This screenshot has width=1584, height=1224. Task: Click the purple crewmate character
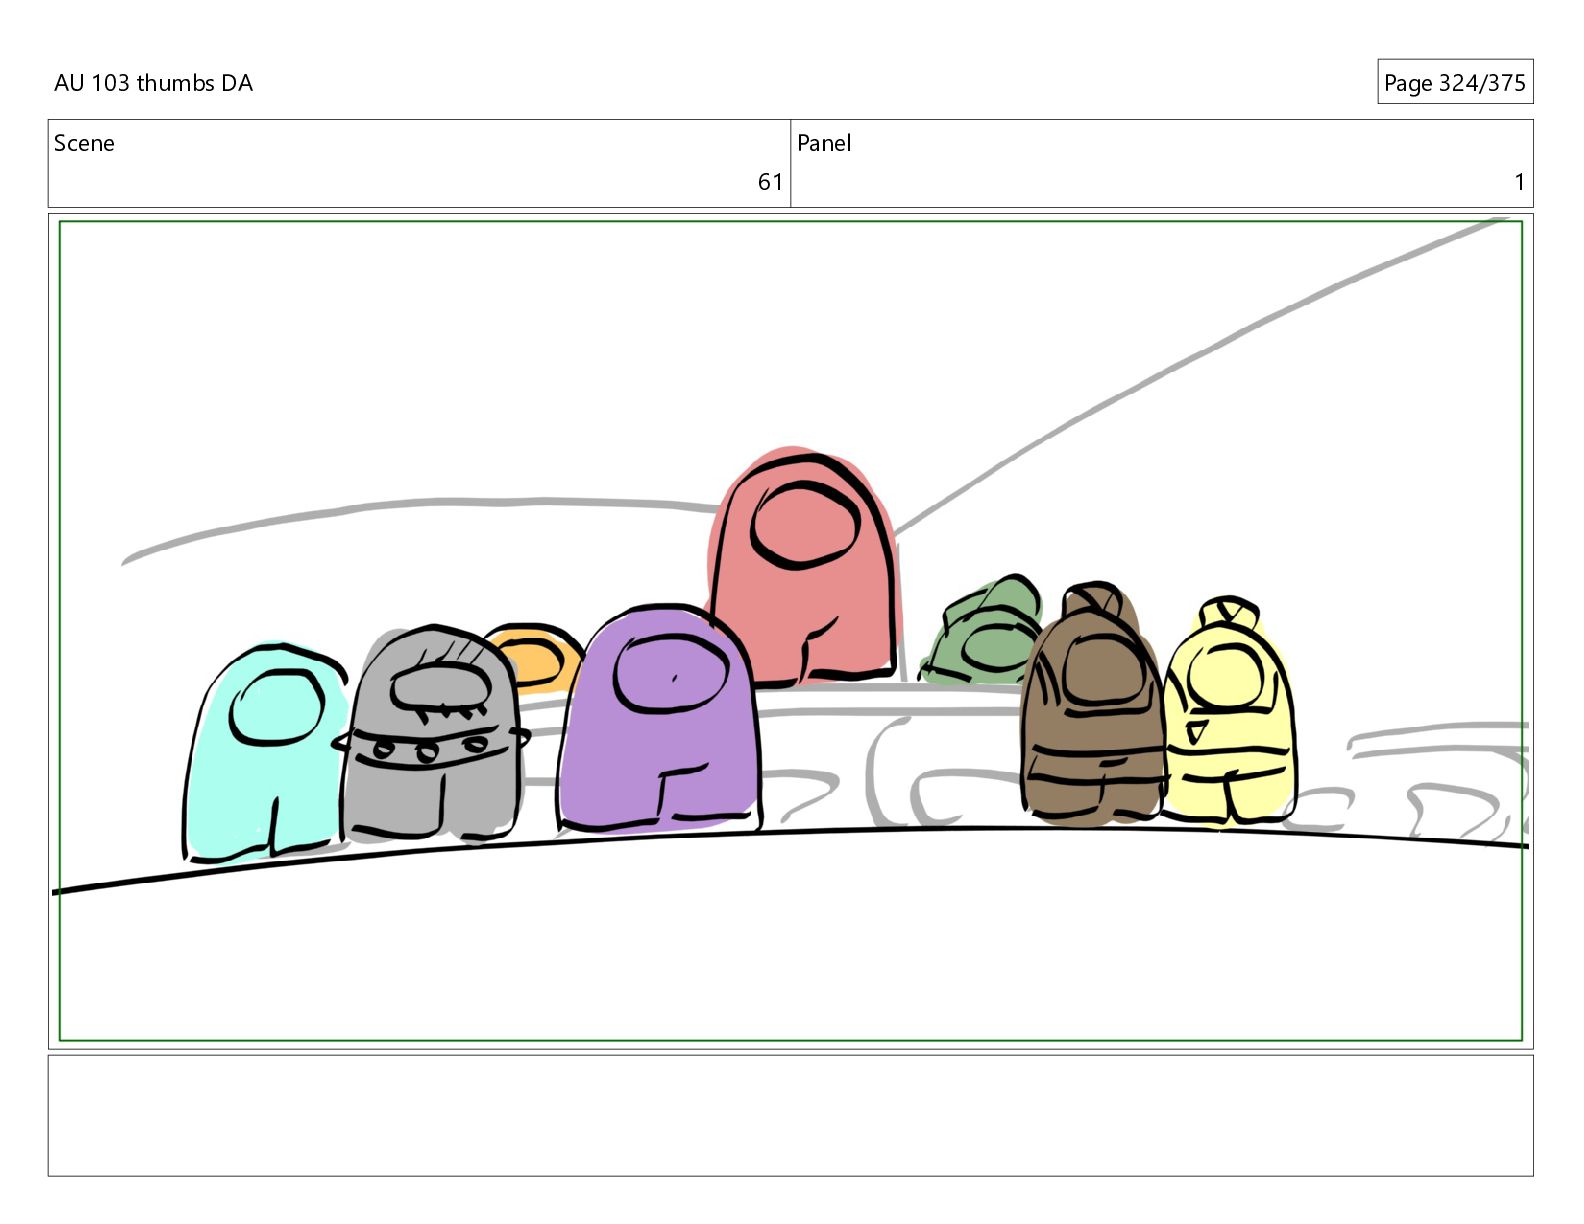[658, 719]
